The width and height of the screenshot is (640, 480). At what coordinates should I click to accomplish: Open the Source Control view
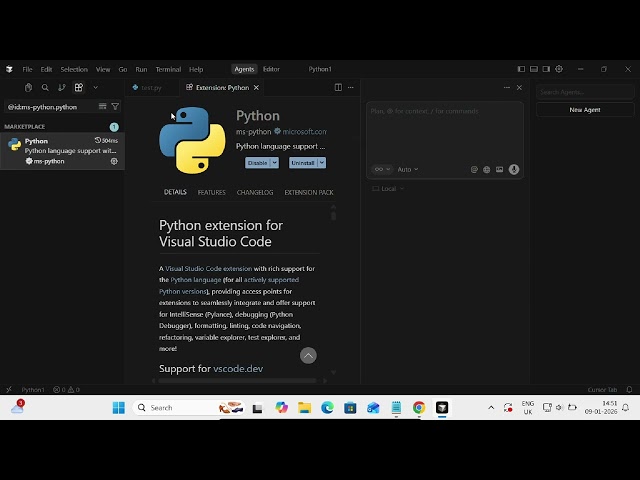tap(62, 87)
